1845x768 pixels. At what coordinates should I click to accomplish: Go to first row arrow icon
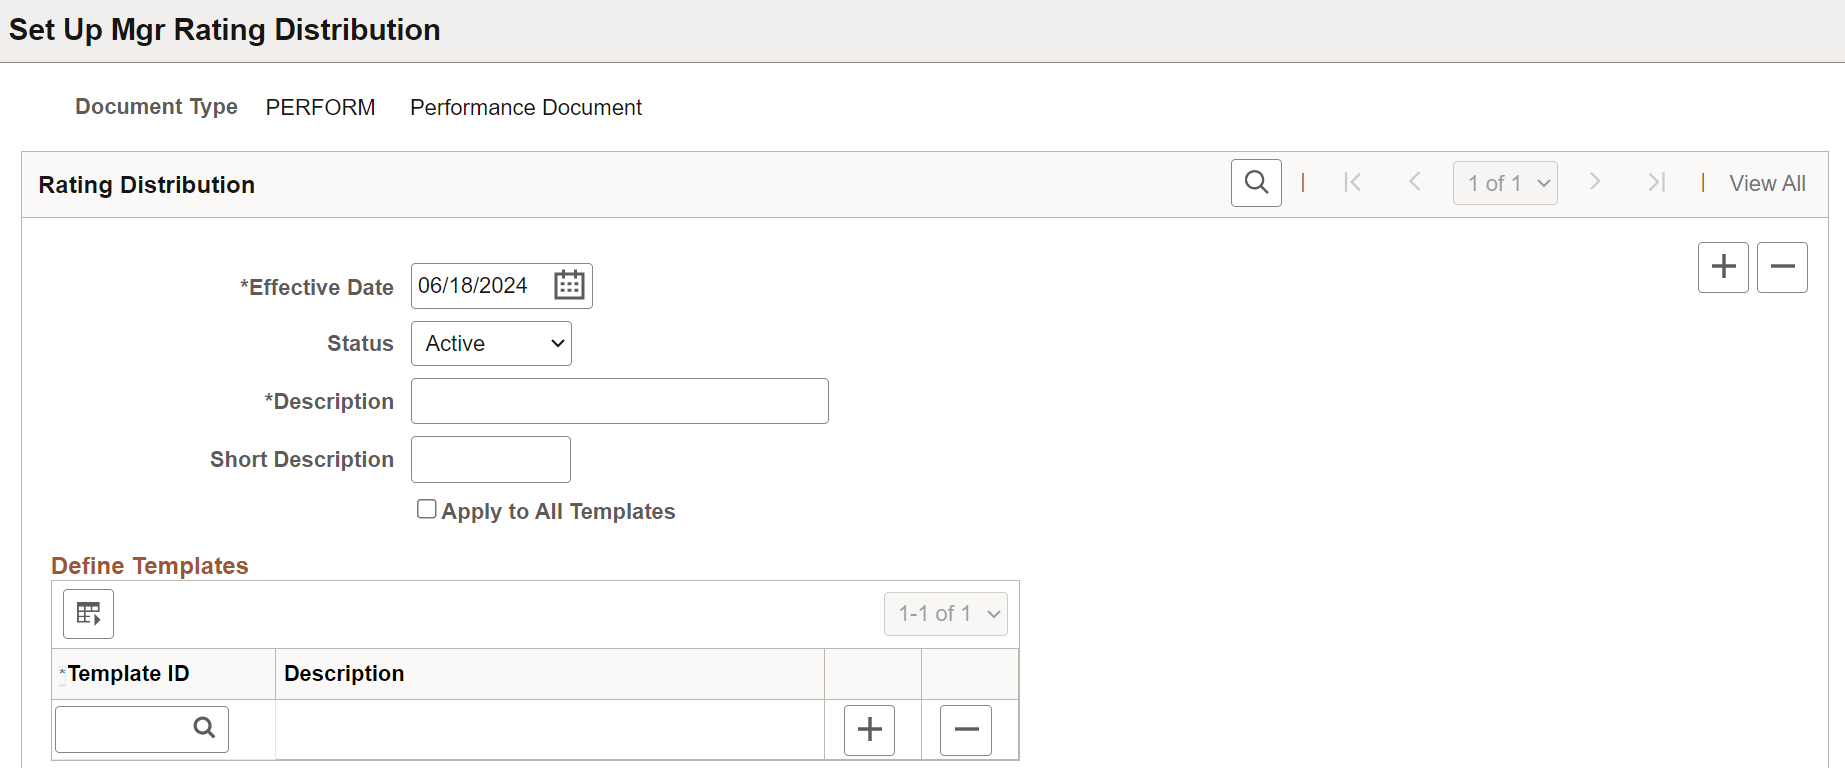1353,182
